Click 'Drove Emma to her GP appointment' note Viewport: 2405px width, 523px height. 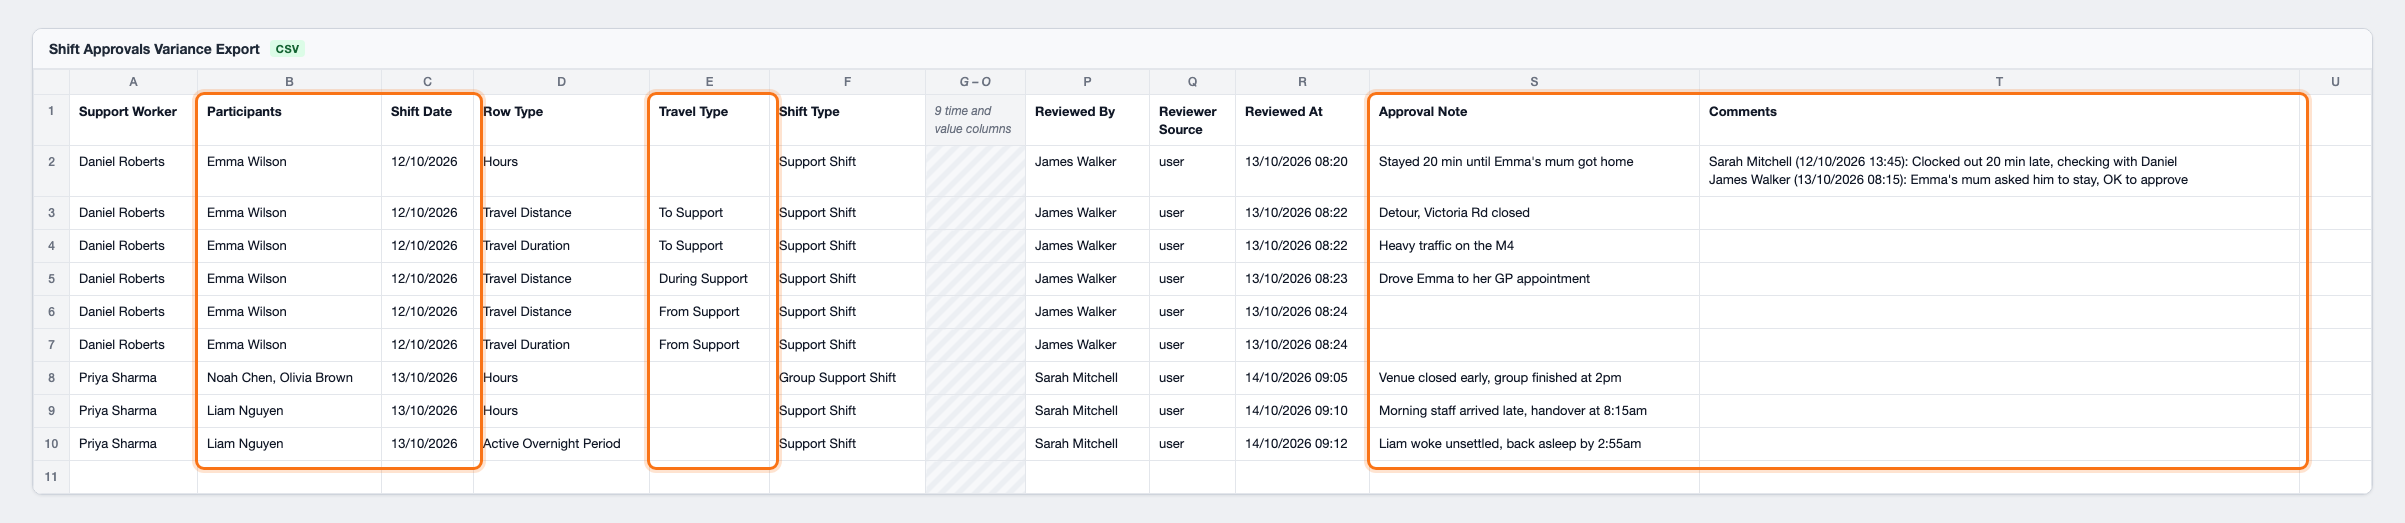1534,279
